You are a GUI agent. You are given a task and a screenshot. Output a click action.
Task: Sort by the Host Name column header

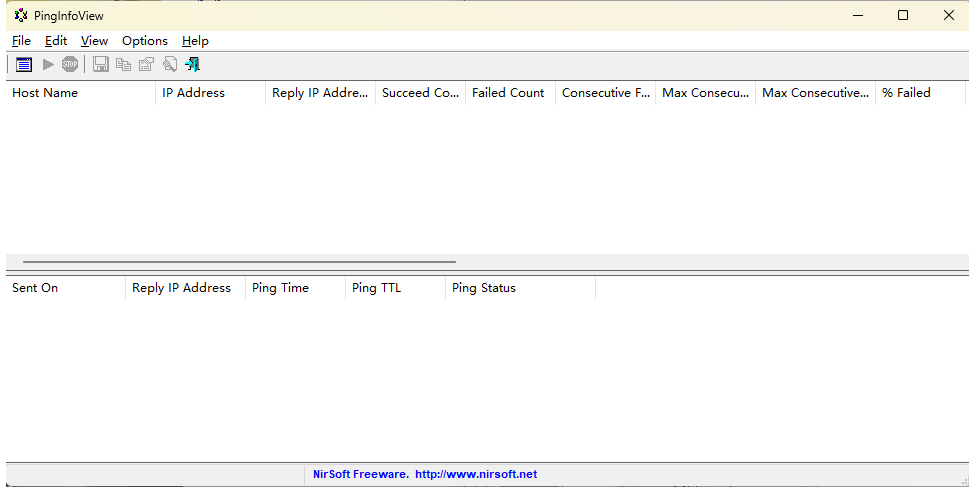(80, 93)
